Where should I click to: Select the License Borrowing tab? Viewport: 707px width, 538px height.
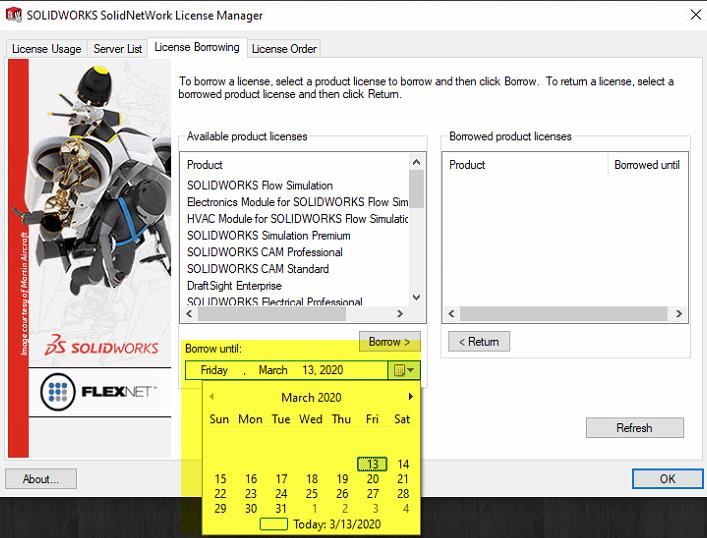click(x=197, y=47)
